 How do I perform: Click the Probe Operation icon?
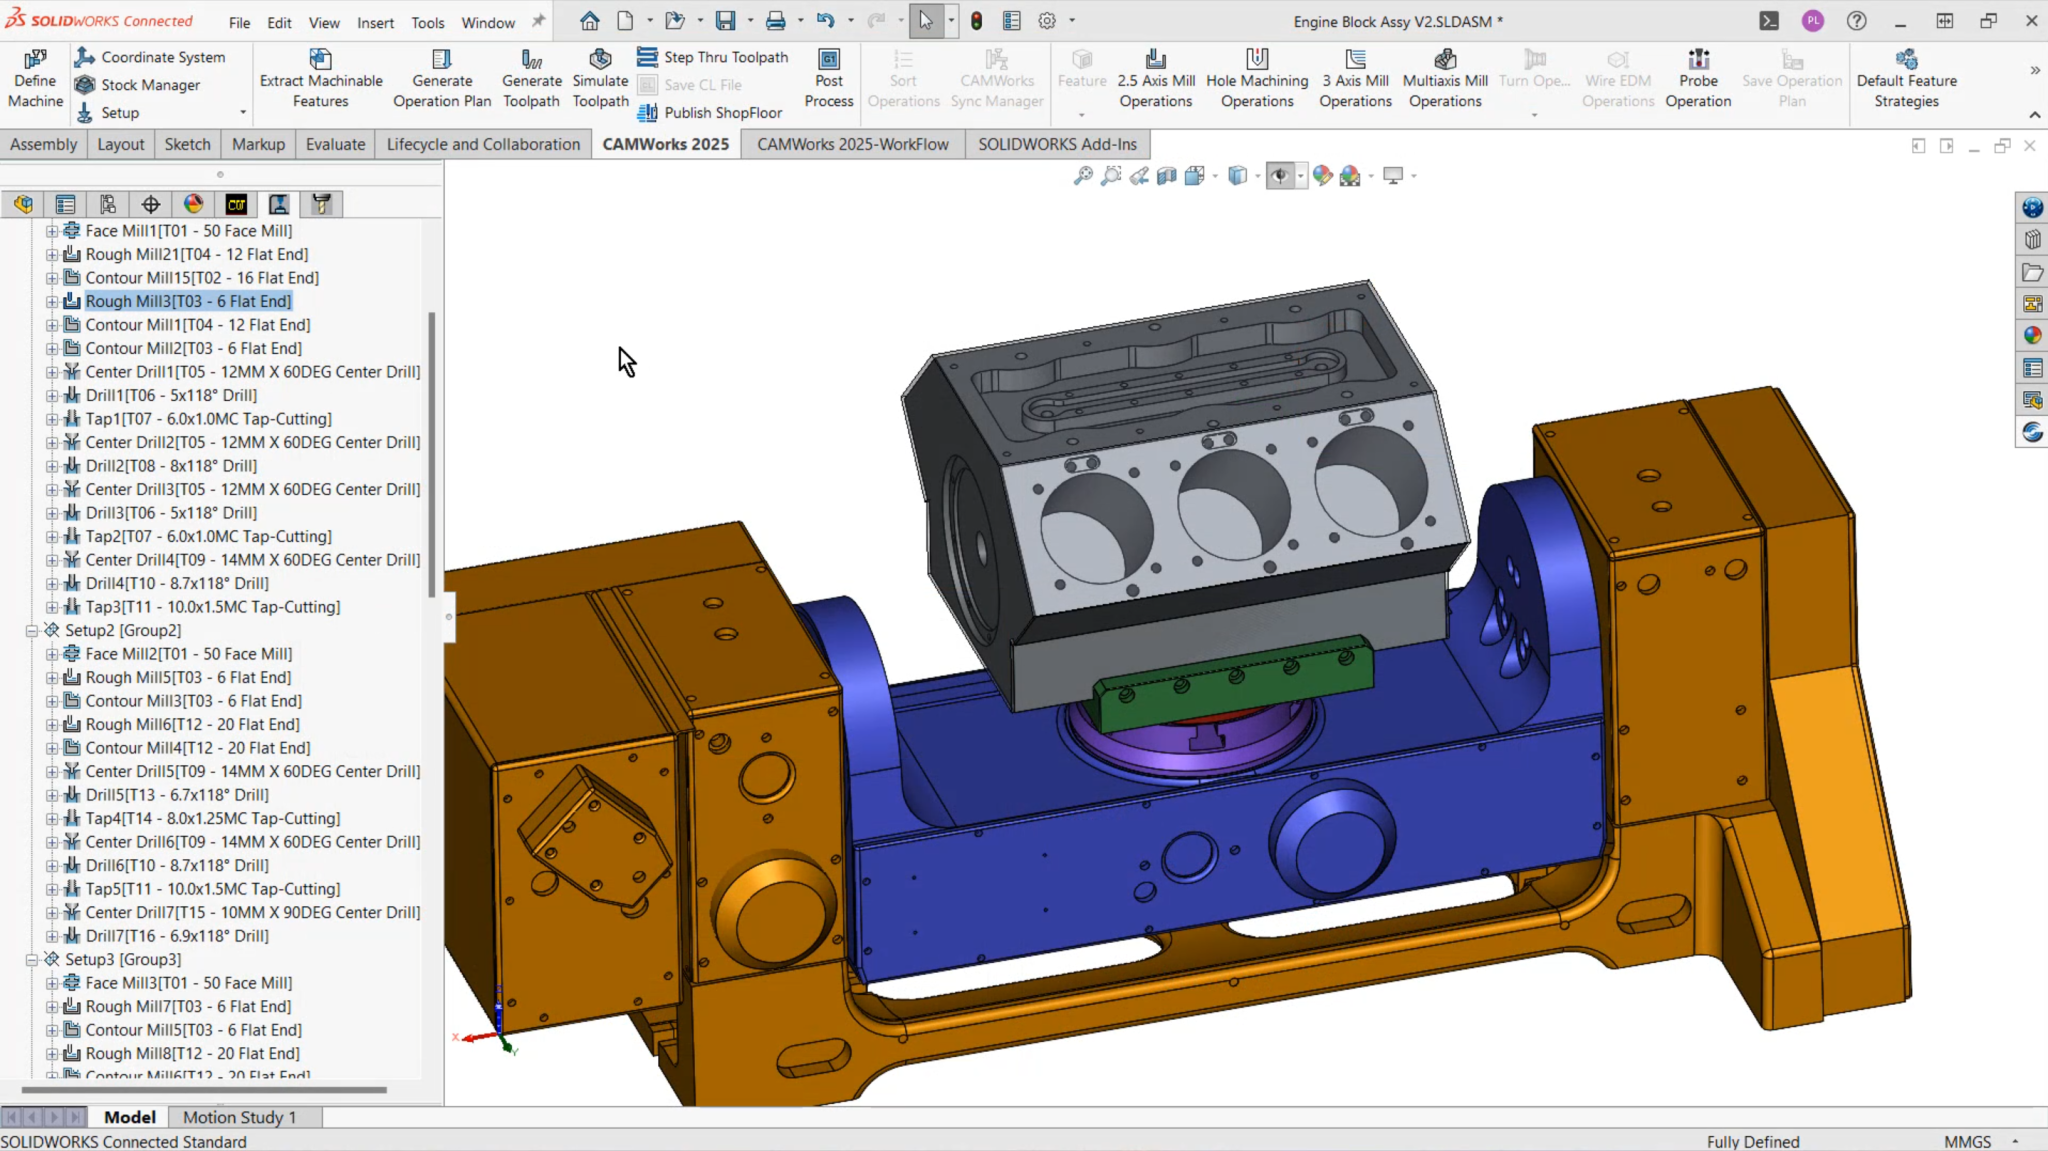[x=1697, y=78]
